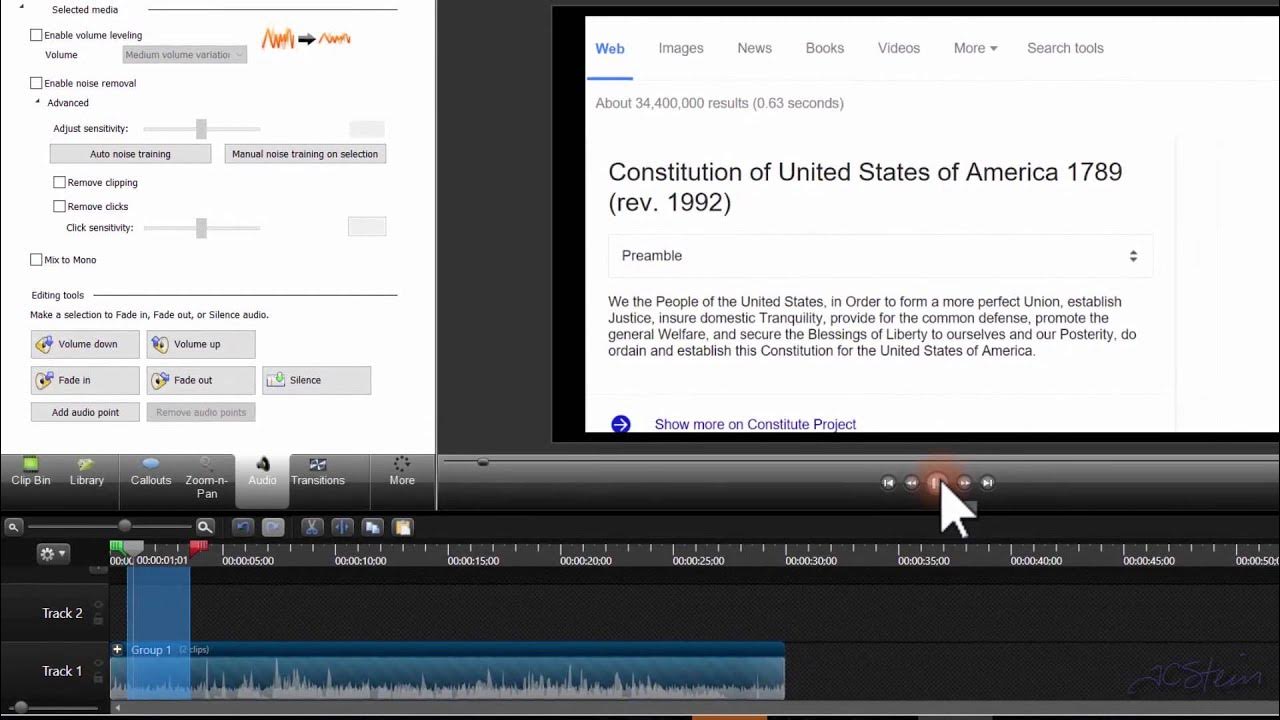Expand Group 1 with the plus icon

tap(117, 650)
